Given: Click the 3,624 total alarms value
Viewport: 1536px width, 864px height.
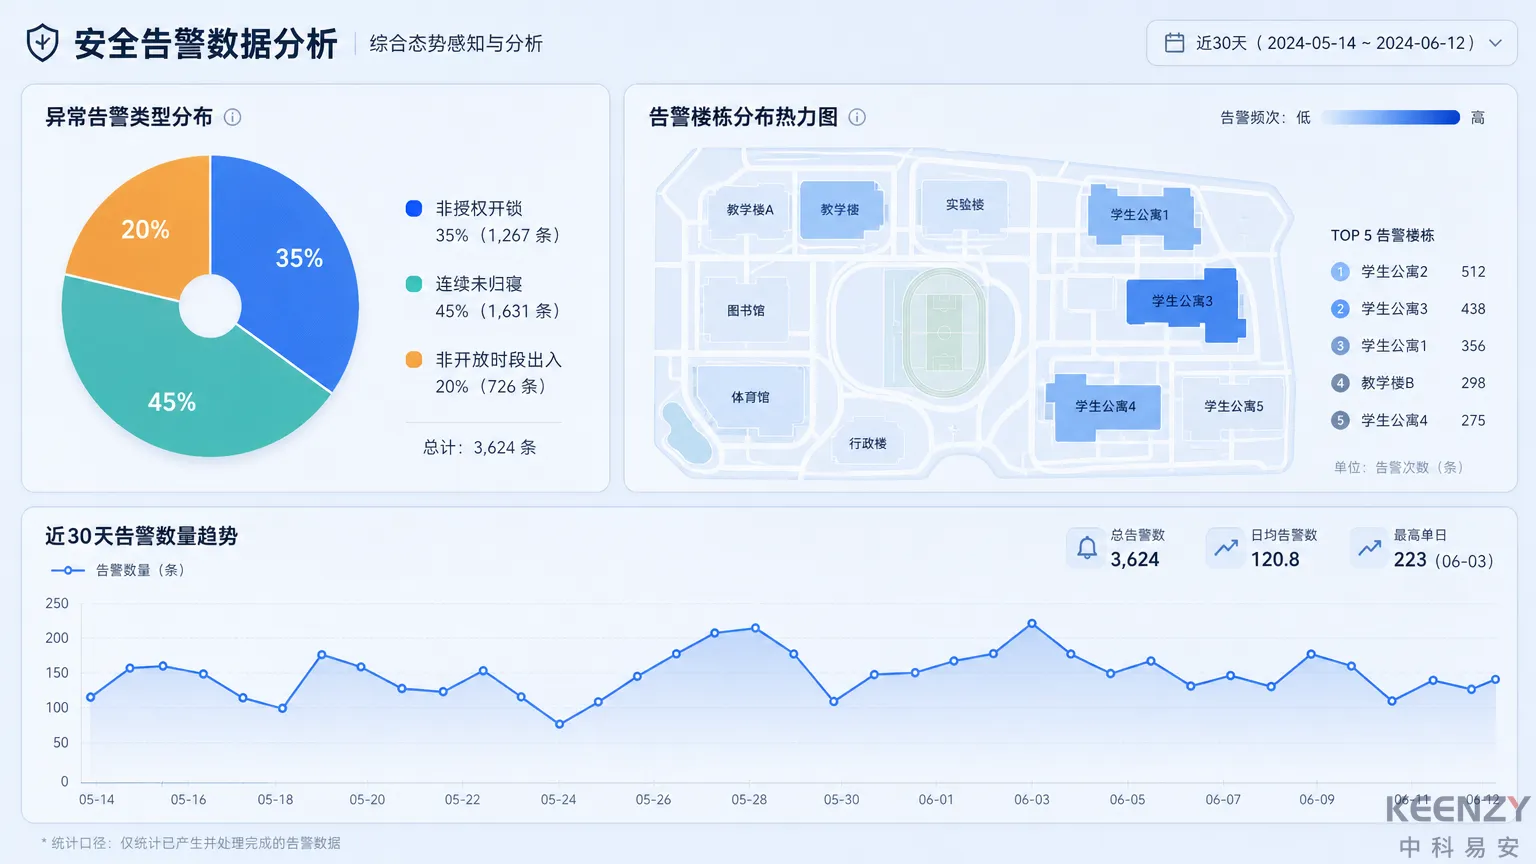Looking at the screenshot, I should point(1135,560).
